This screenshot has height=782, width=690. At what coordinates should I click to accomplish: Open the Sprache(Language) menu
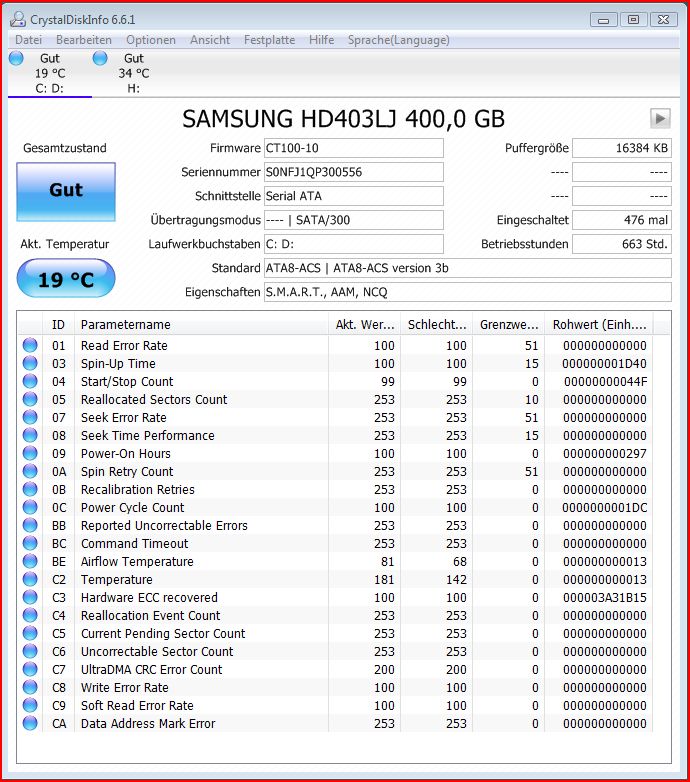point(398,40)
